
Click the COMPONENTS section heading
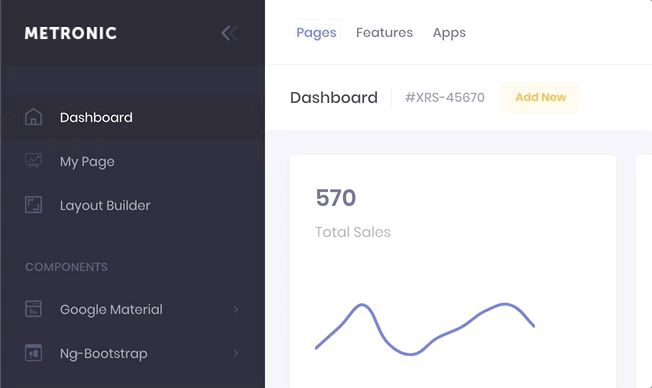(x=67, y=267)
